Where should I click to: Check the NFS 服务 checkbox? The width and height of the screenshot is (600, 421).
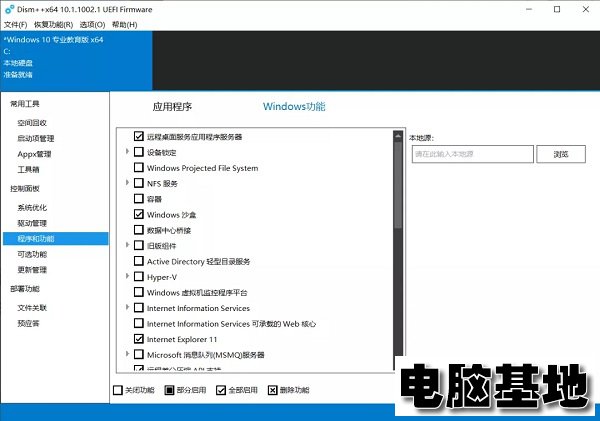coord(139,183)
